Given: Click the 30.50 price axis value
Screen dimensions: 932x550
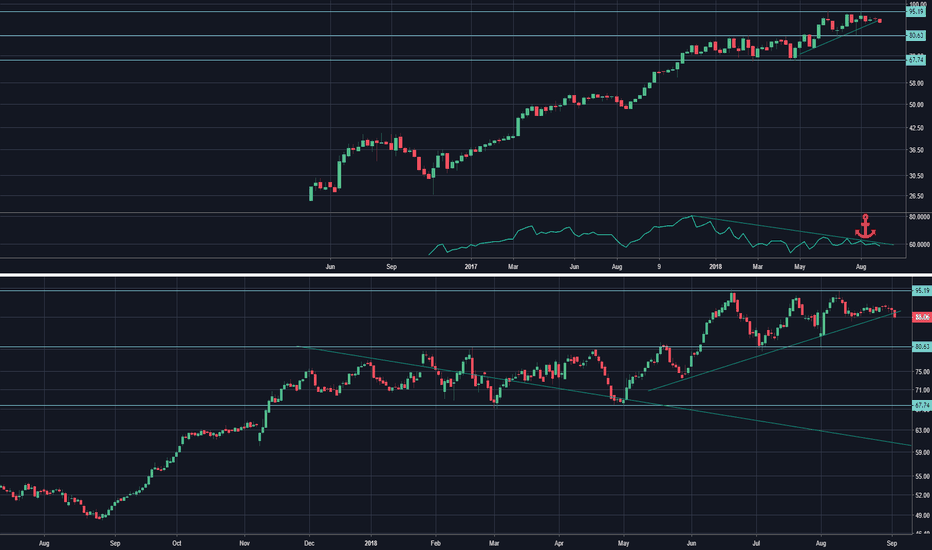Looking at the screenshot, I should click(916, 176).
